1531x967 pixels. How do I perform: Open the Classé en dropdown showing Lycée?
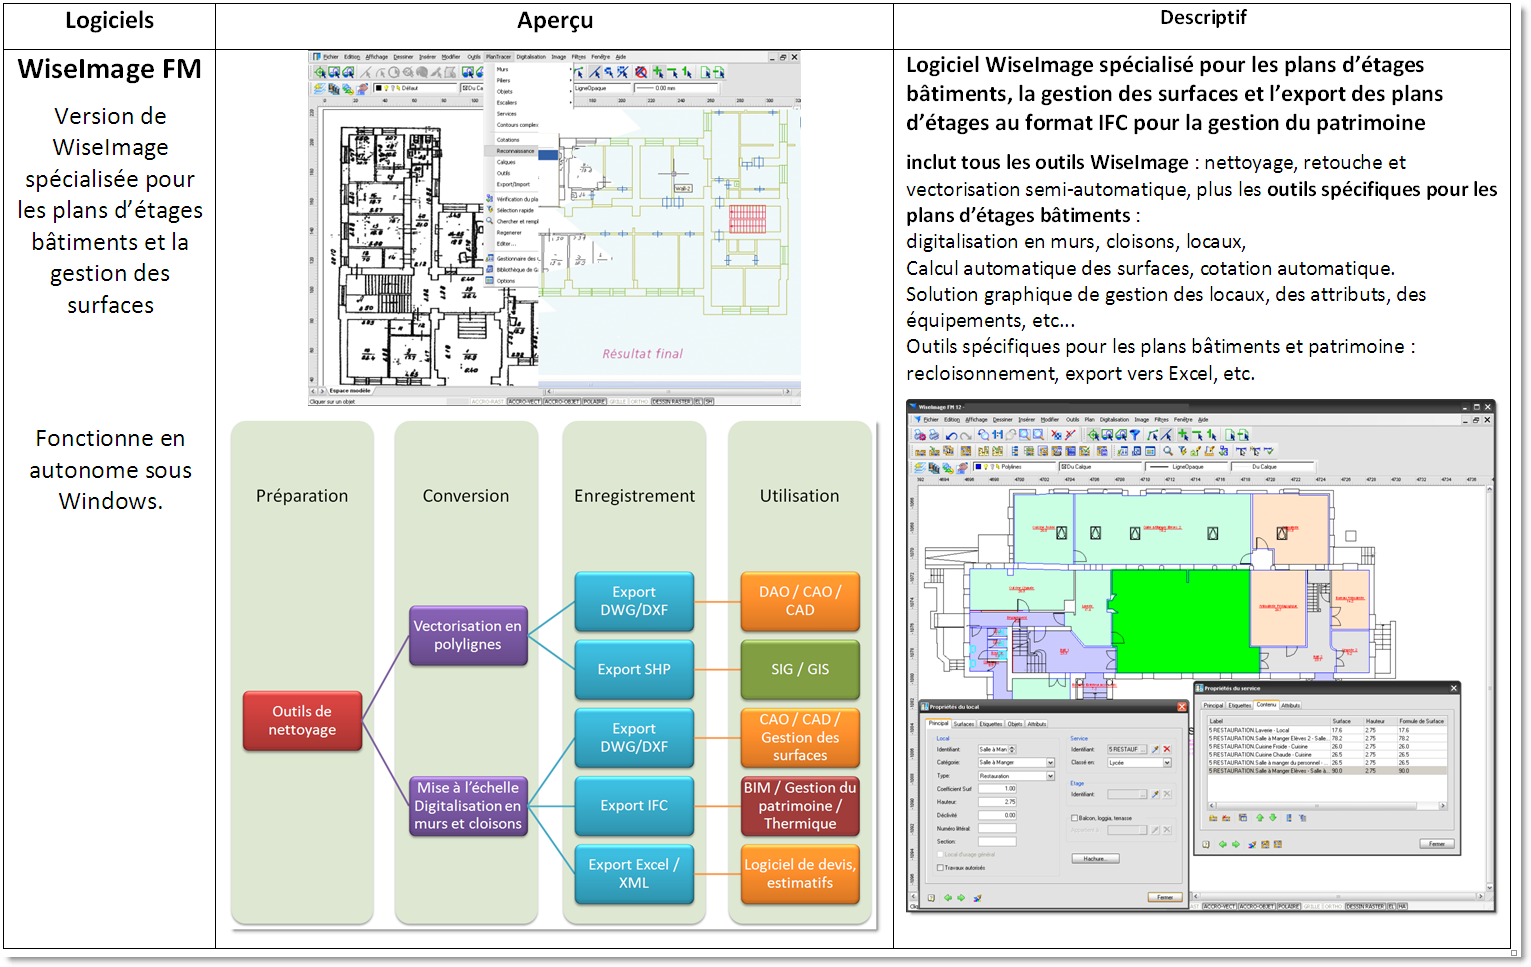[x=1167, y=763]
